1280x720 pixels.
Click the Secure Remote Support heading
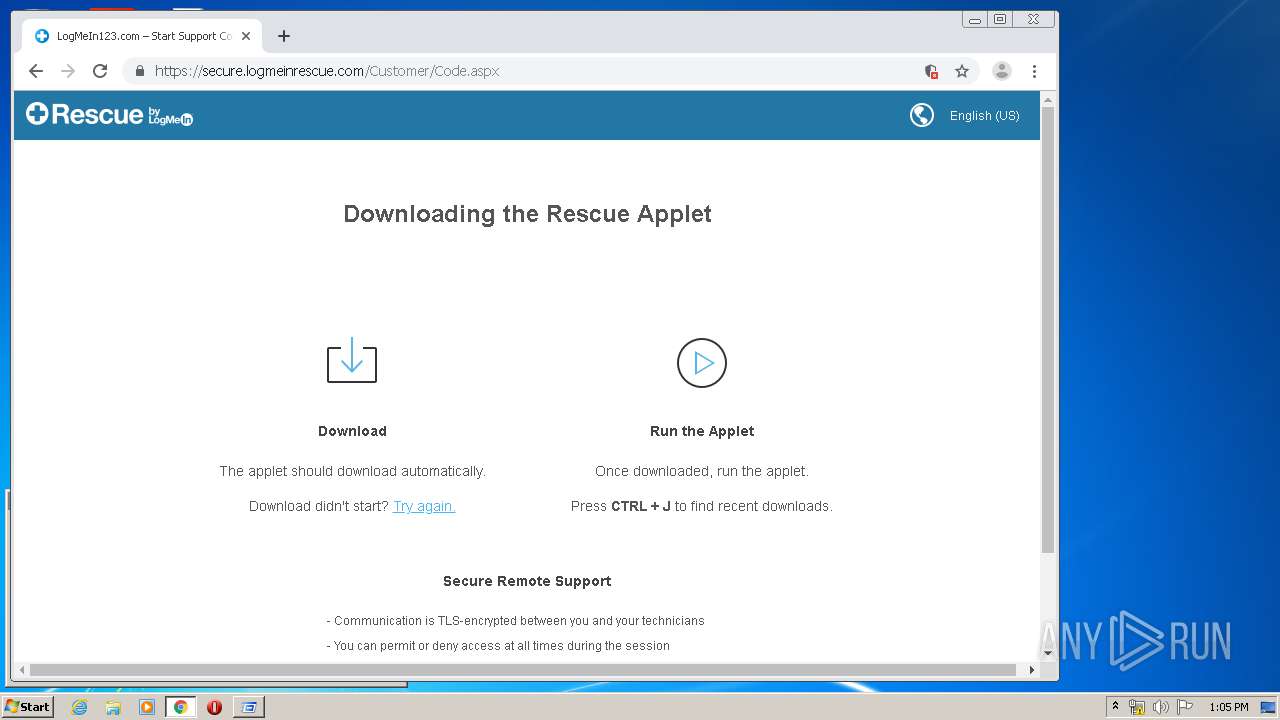click(x=527, y=581)
